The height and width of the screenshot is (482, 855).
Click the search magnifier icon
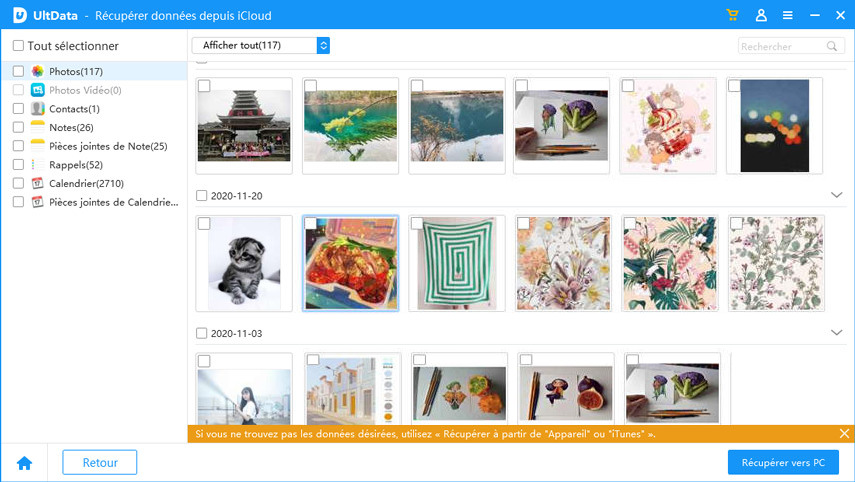tap(832, 46)
